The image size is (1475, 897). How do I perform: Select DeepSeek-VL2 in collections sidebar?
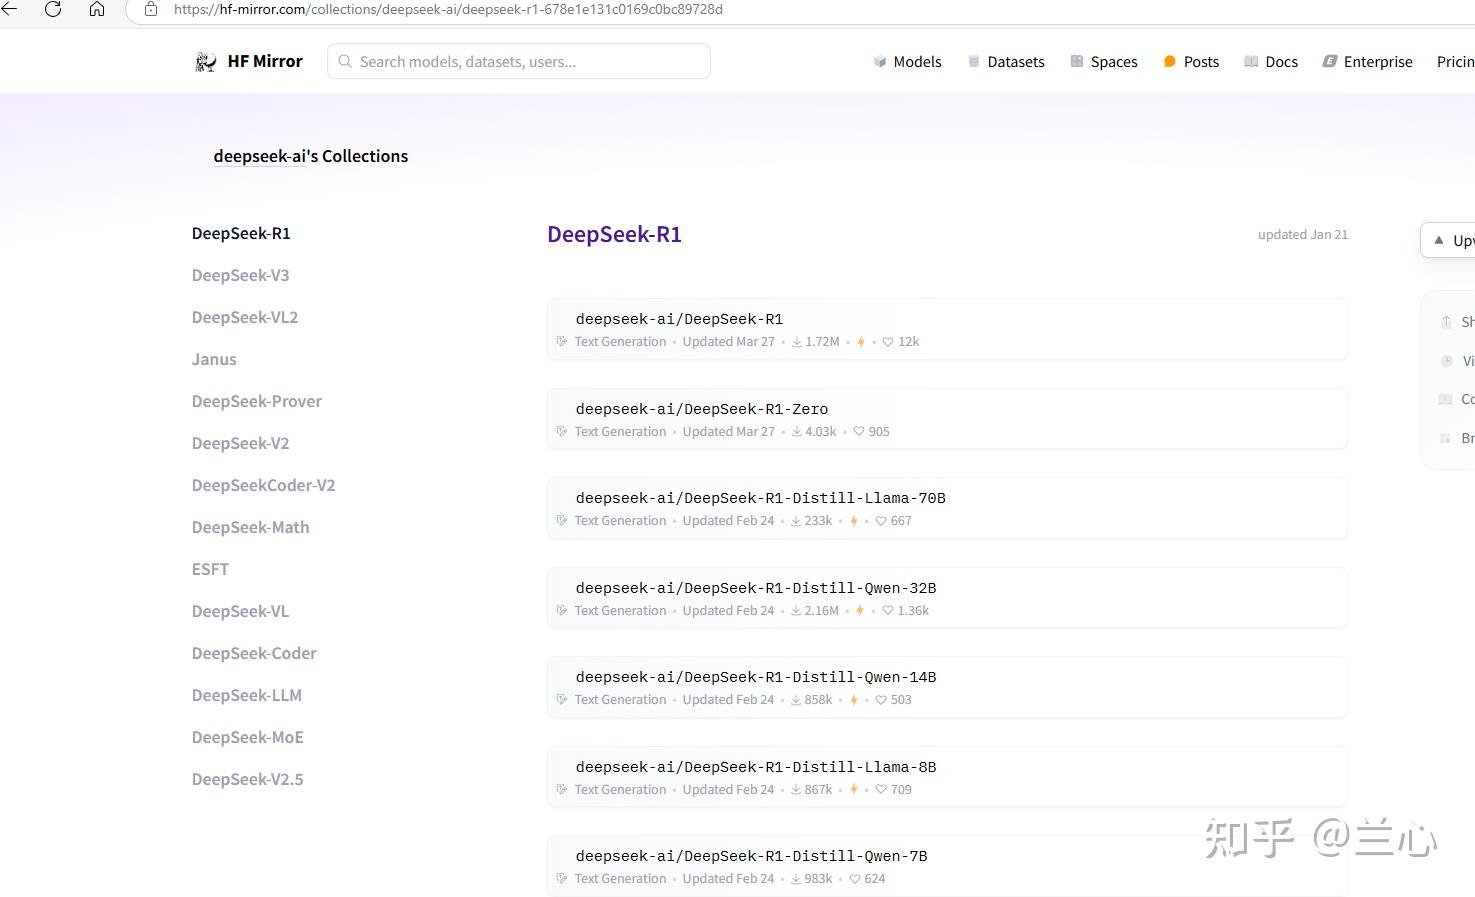point(245,317)
